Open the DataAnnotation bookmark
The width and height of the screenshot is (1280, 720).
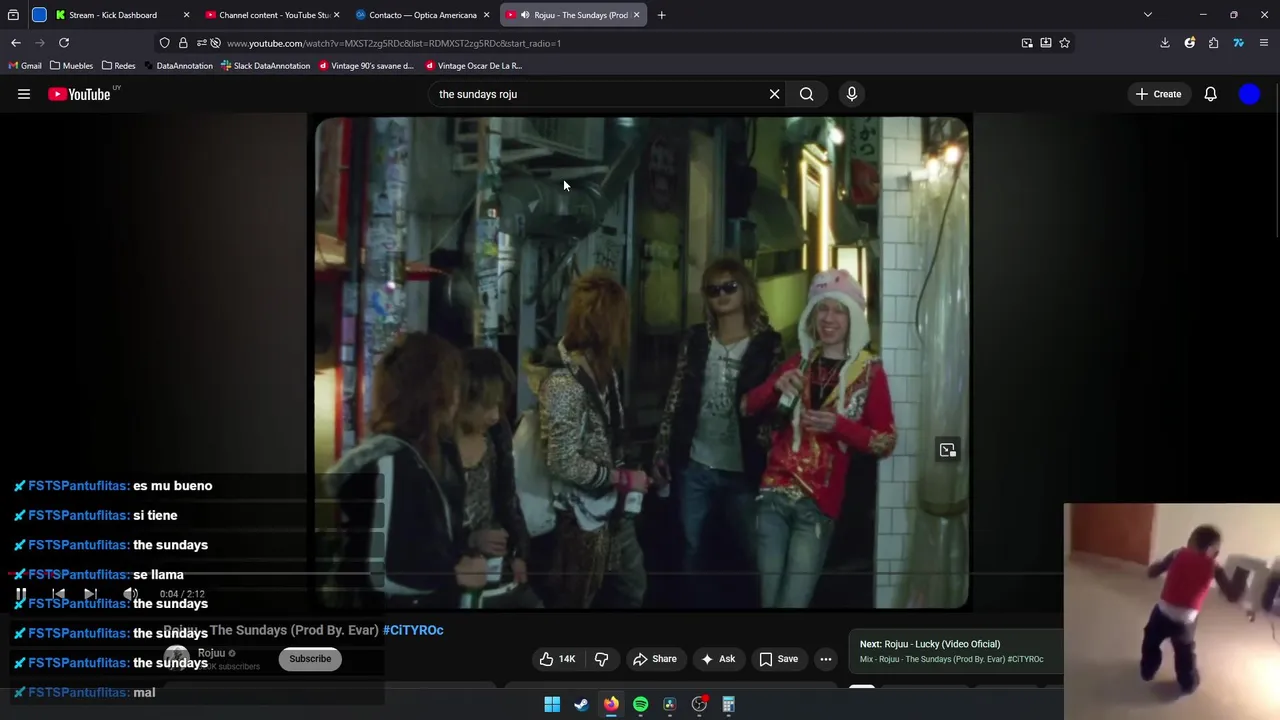(179, 66)
